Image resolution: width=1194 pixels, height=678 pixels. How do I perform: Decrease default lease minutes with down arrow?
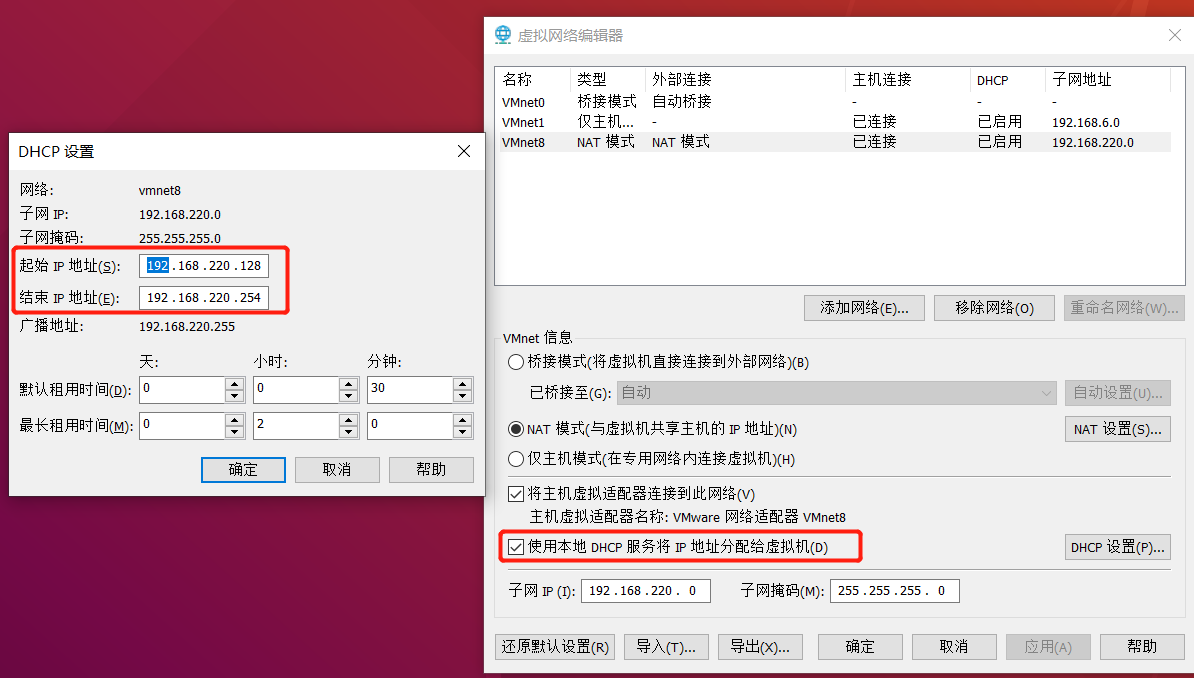(x=462, y=396)
